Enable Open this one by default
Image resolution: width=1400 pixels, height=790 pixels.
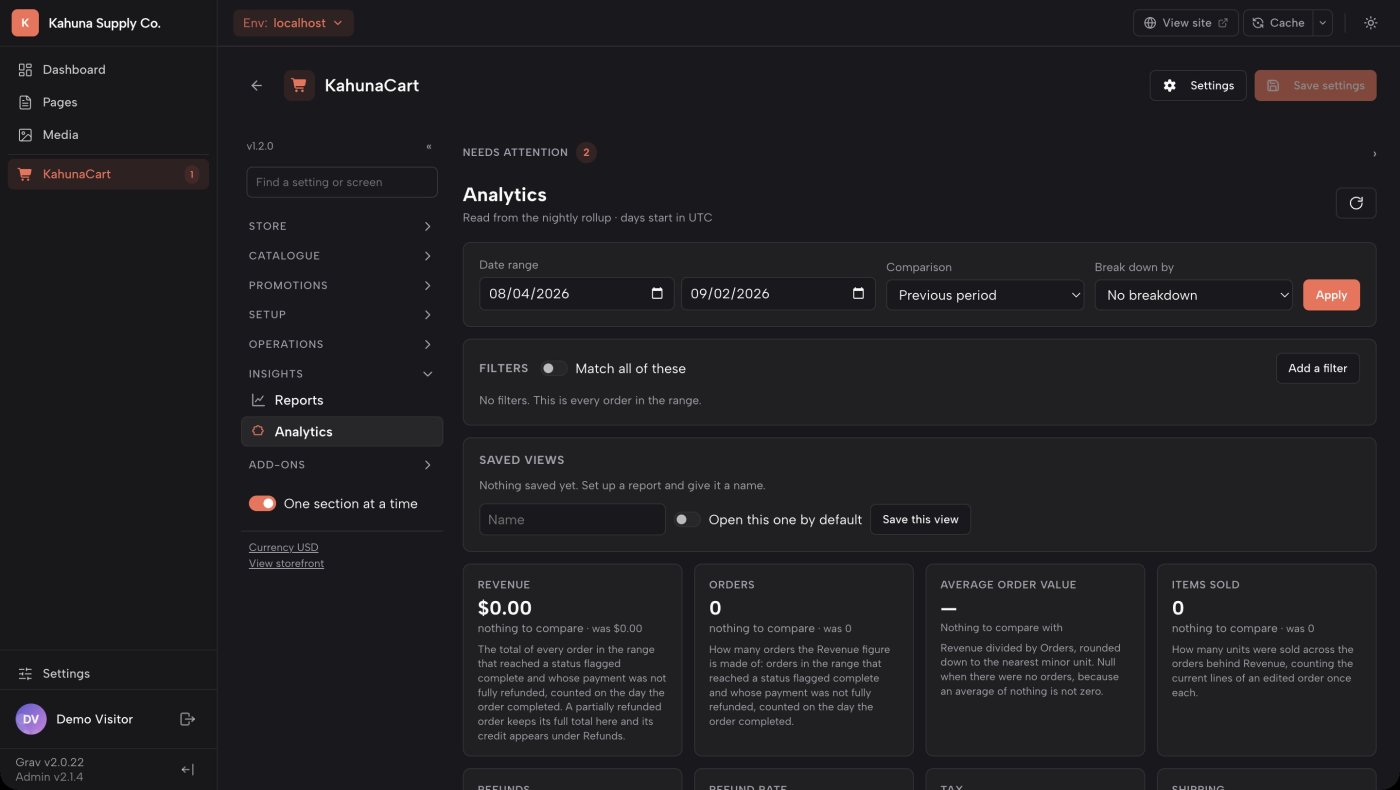click(687, 519)
